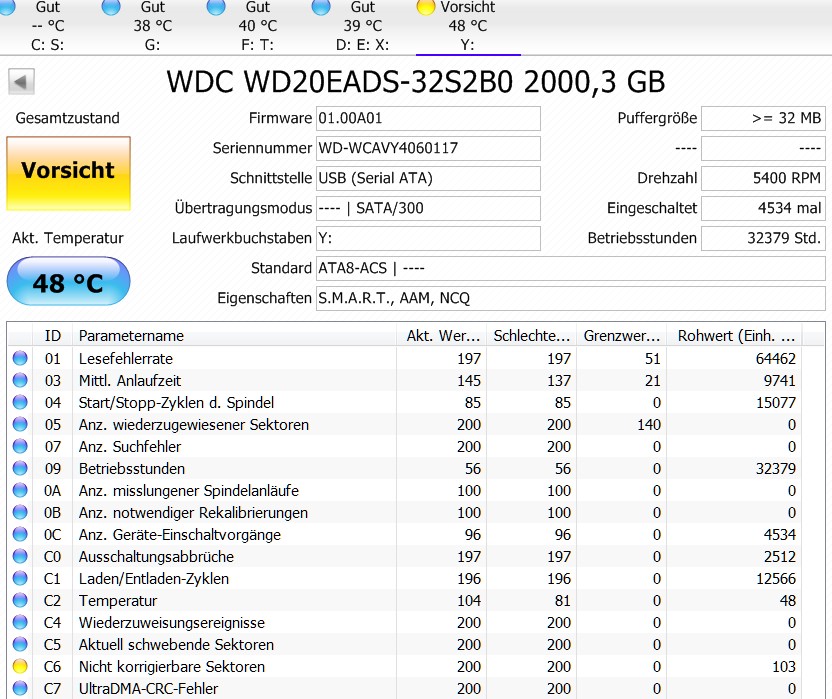The image size is (832, 699).
Task: Click the Laufwerkbuchstaben field Y:
Action: (x=428, y=238)
